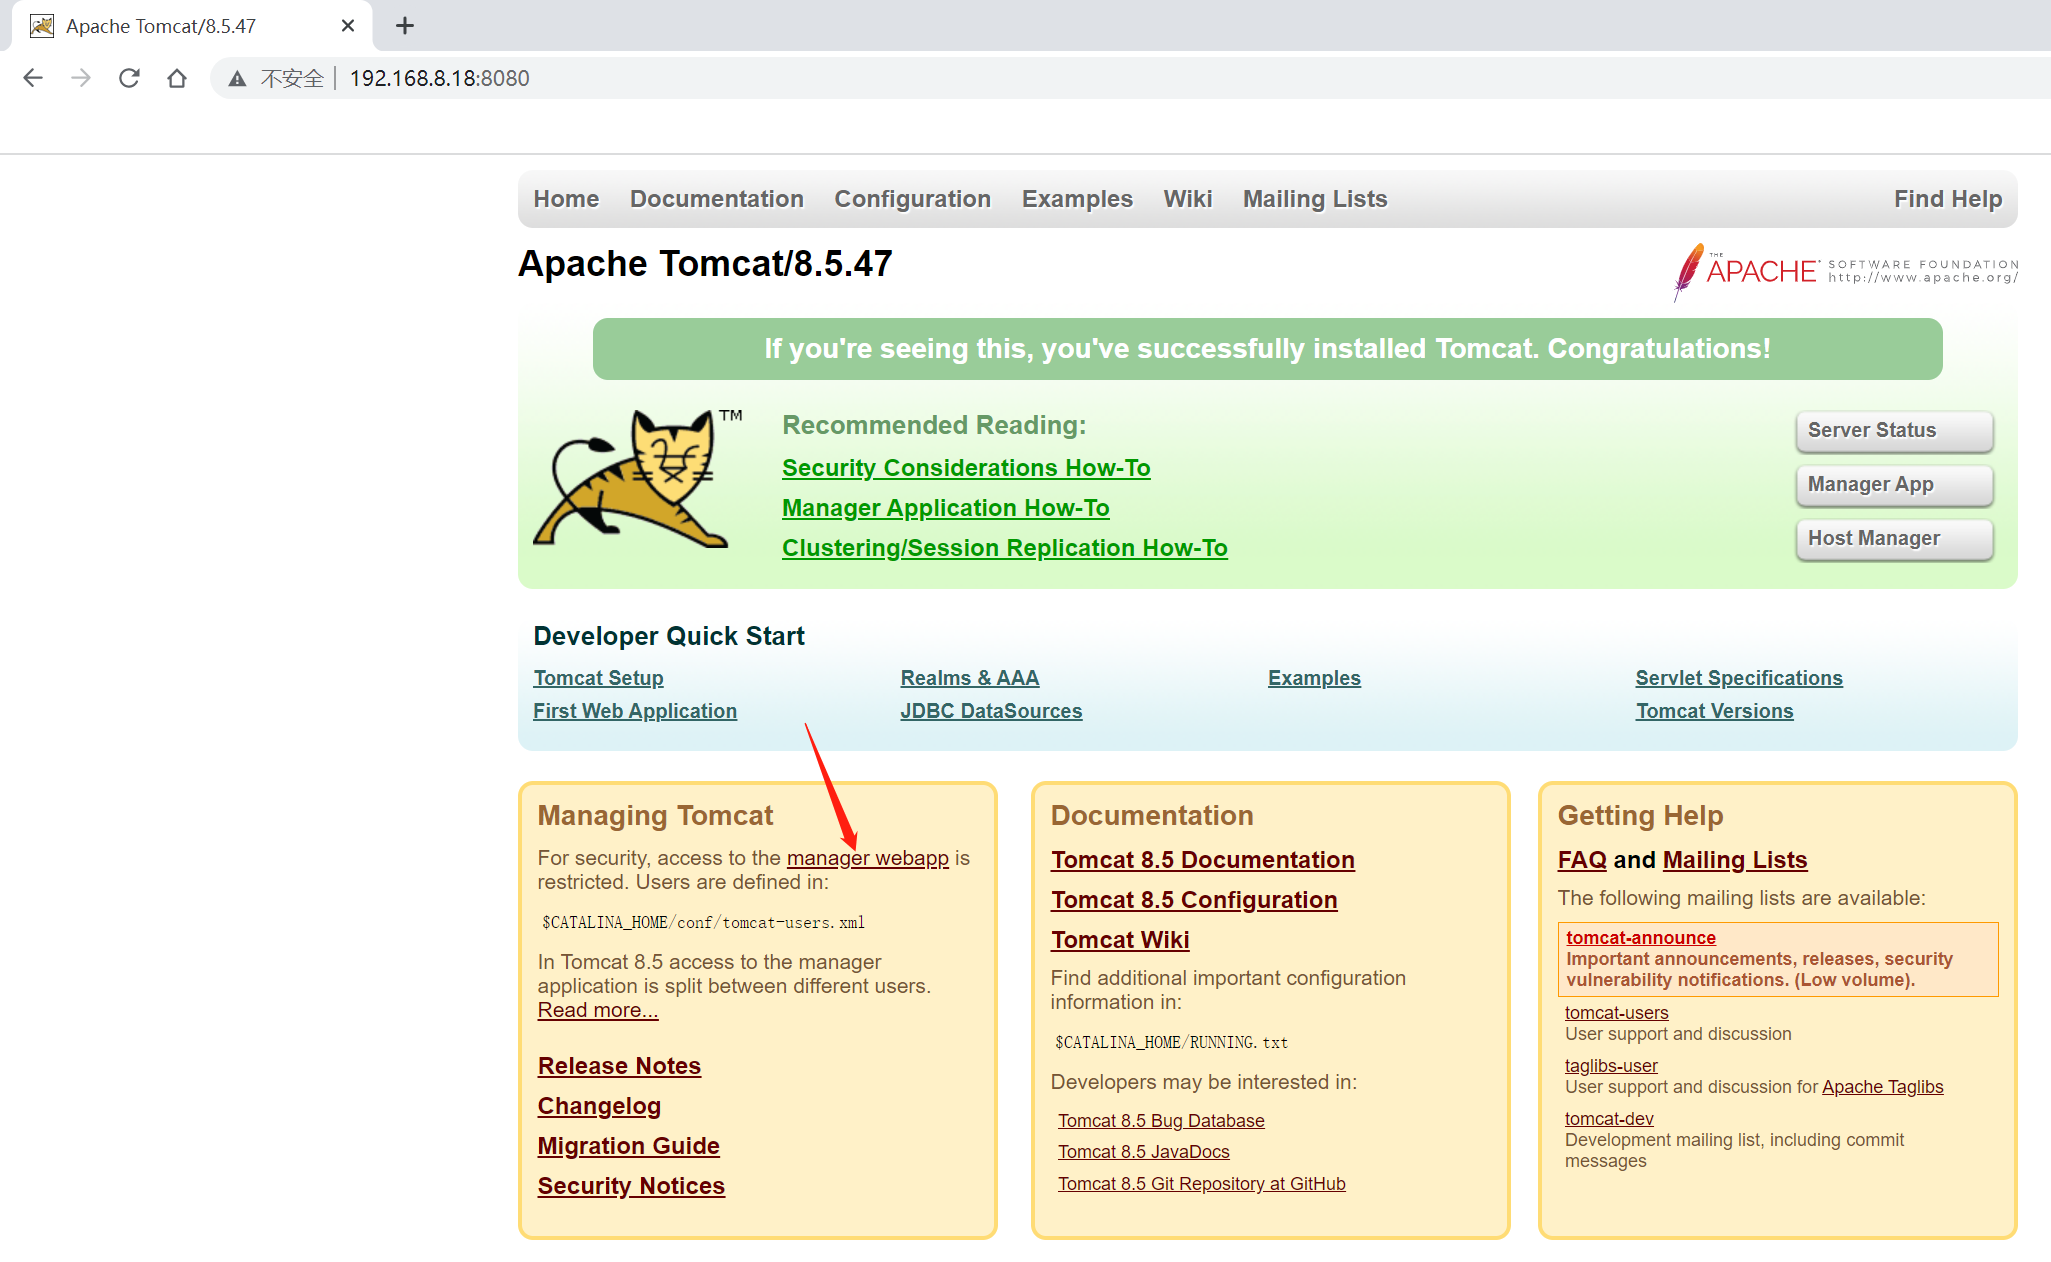Reload the page with refresh icon

coord(129,78)
